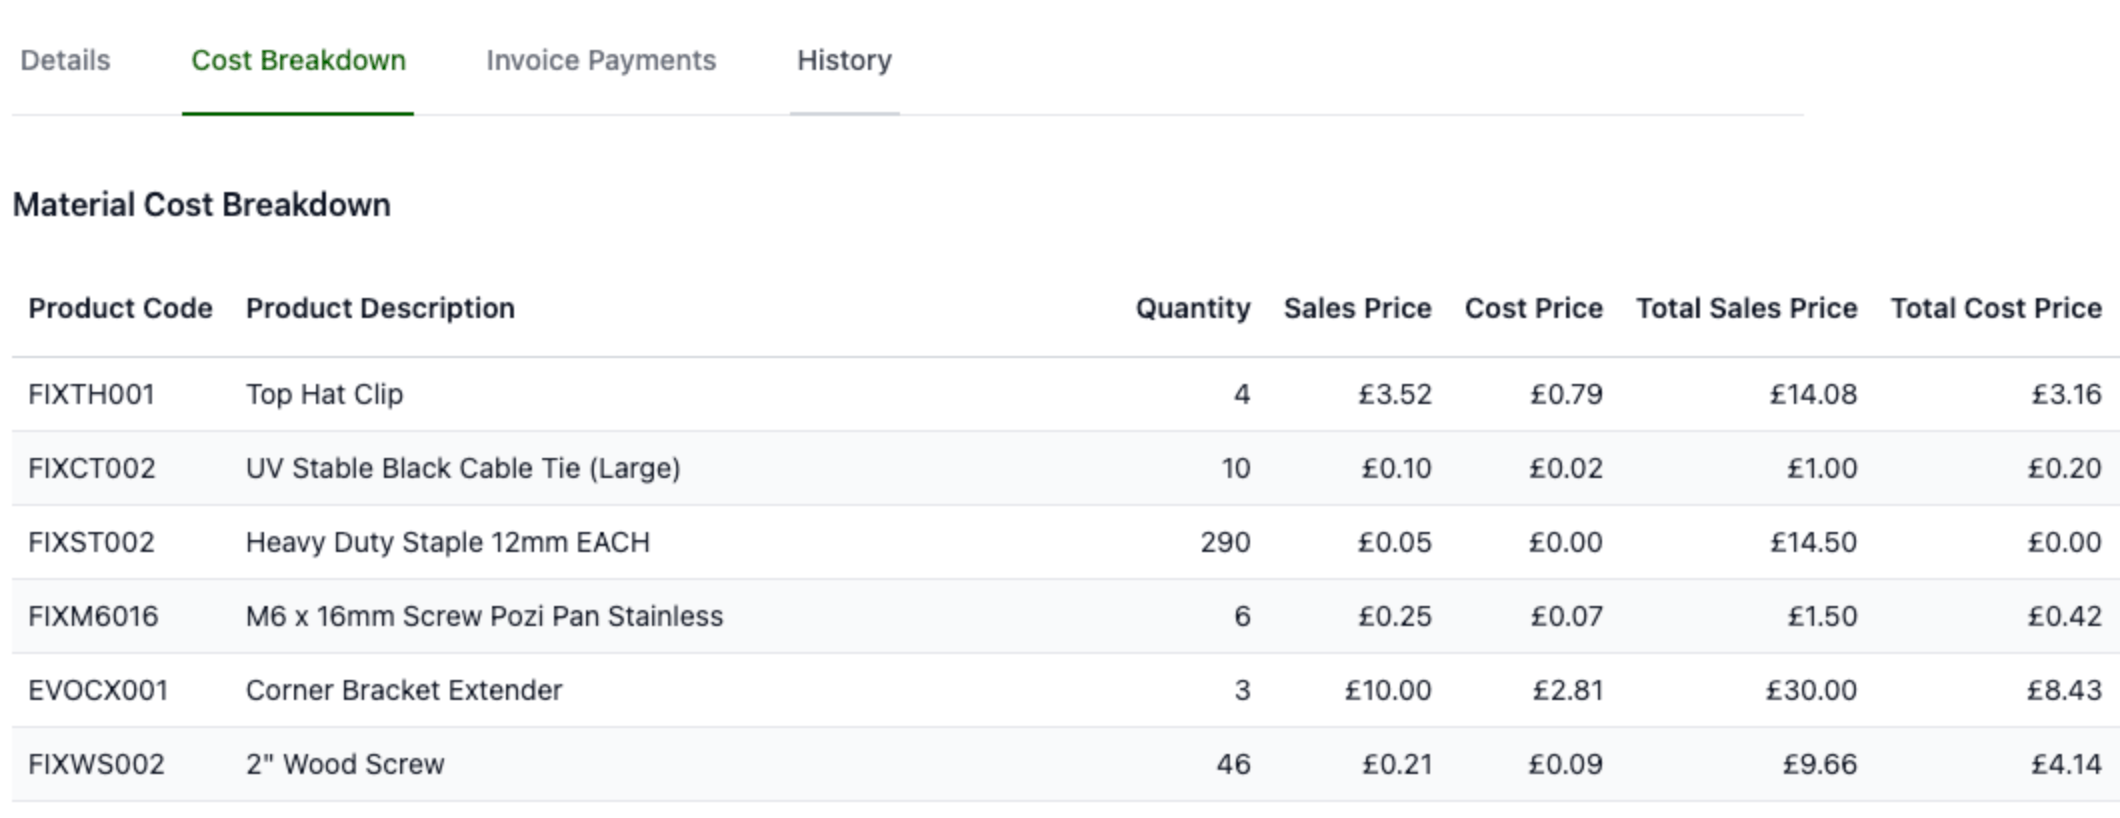Select product code FIXTH001
Viewport: 2120px width, 818px height.
(91, 394)
